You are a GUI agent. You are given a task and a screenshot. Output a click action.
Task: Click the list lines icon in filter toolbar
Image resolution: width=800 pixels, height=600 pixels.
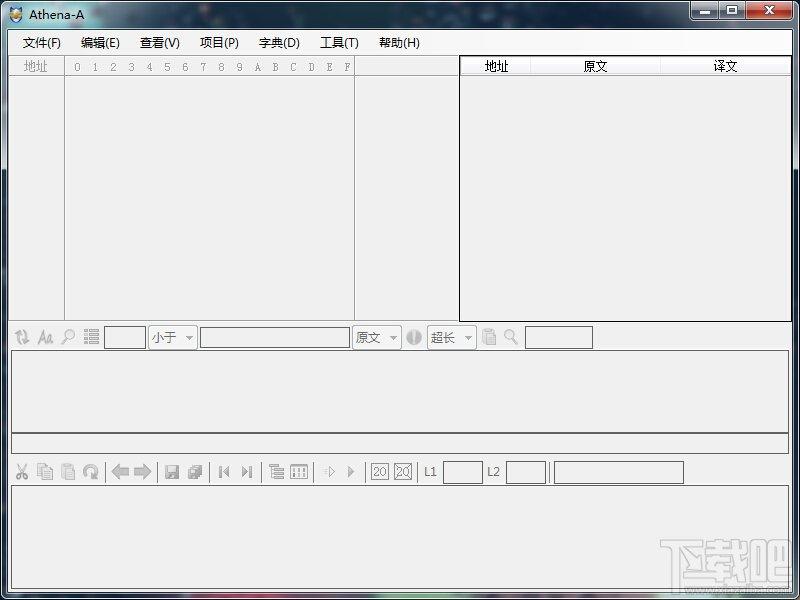click(x=91, y=337)
